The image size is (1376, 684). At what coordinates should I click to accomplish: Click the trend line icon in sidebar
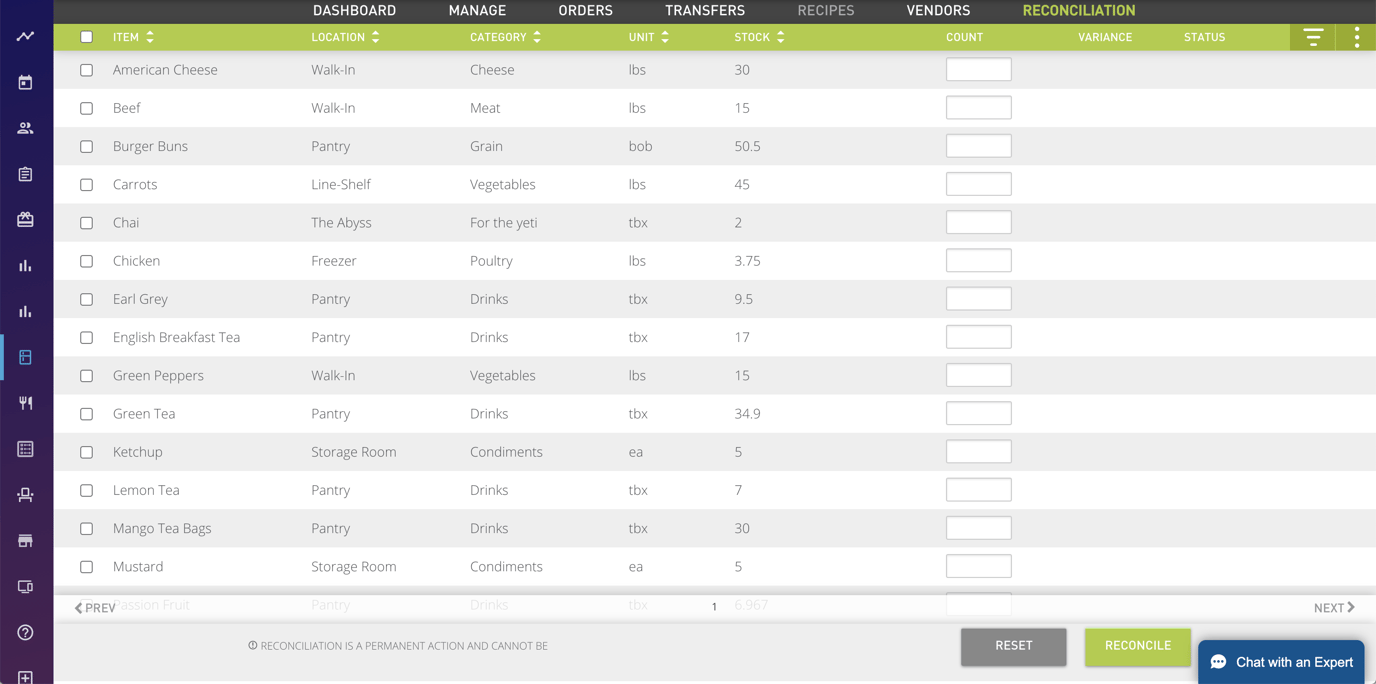point(25,36)
